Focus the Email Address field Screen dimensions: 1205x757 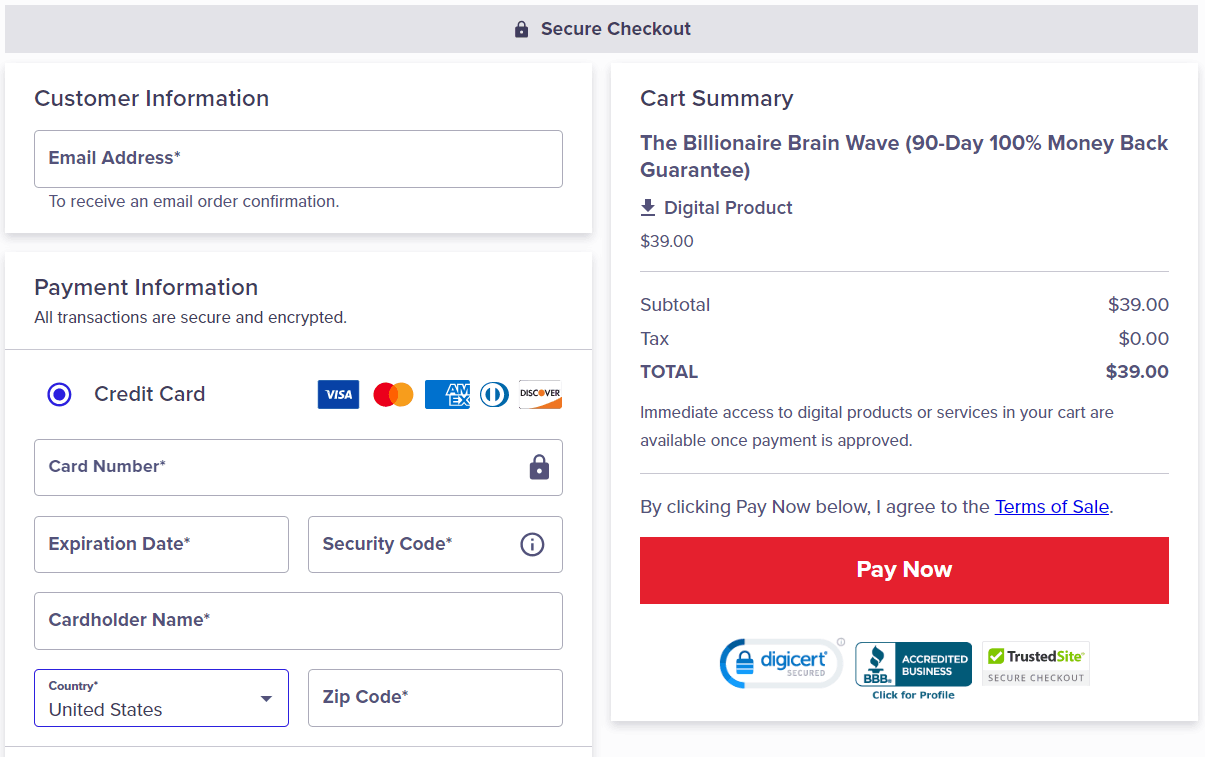coord(298,159)
